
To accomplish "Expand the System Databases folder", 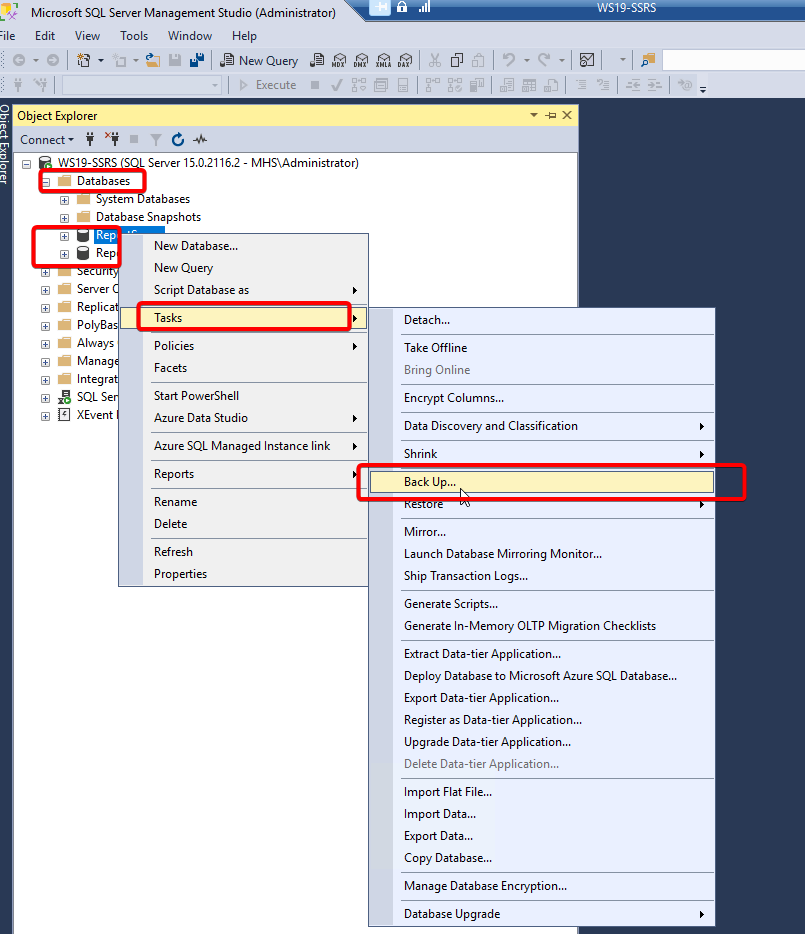I will (x=64, y=200).
